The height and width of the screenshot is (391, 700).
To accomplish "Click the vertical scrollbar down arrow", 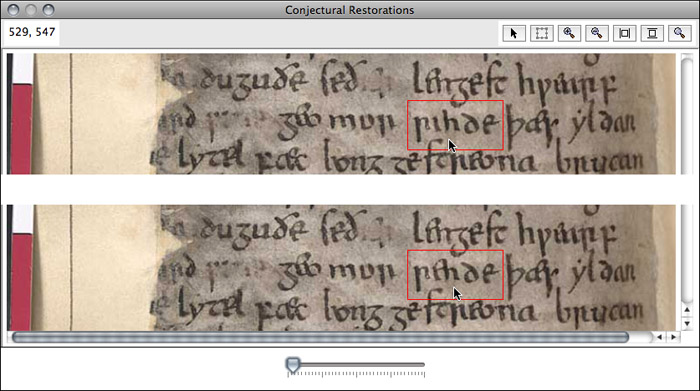I will click(x=687, y=324).
